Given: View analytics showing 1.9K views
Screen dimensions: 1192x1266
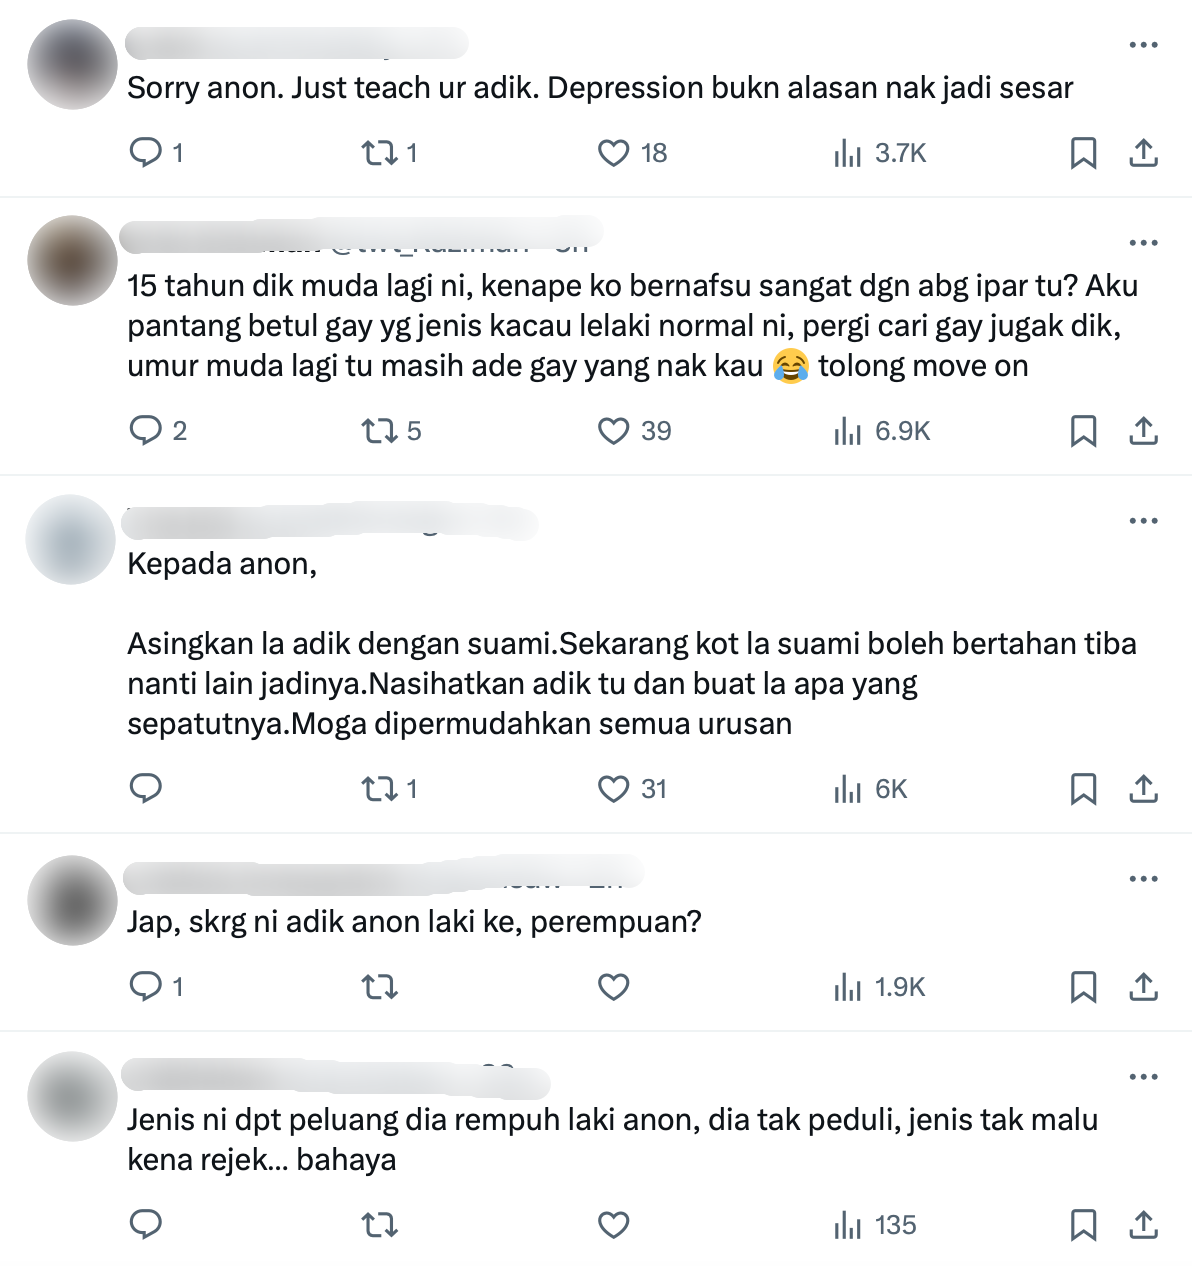Looking at the screenshot, I should 880,987.
